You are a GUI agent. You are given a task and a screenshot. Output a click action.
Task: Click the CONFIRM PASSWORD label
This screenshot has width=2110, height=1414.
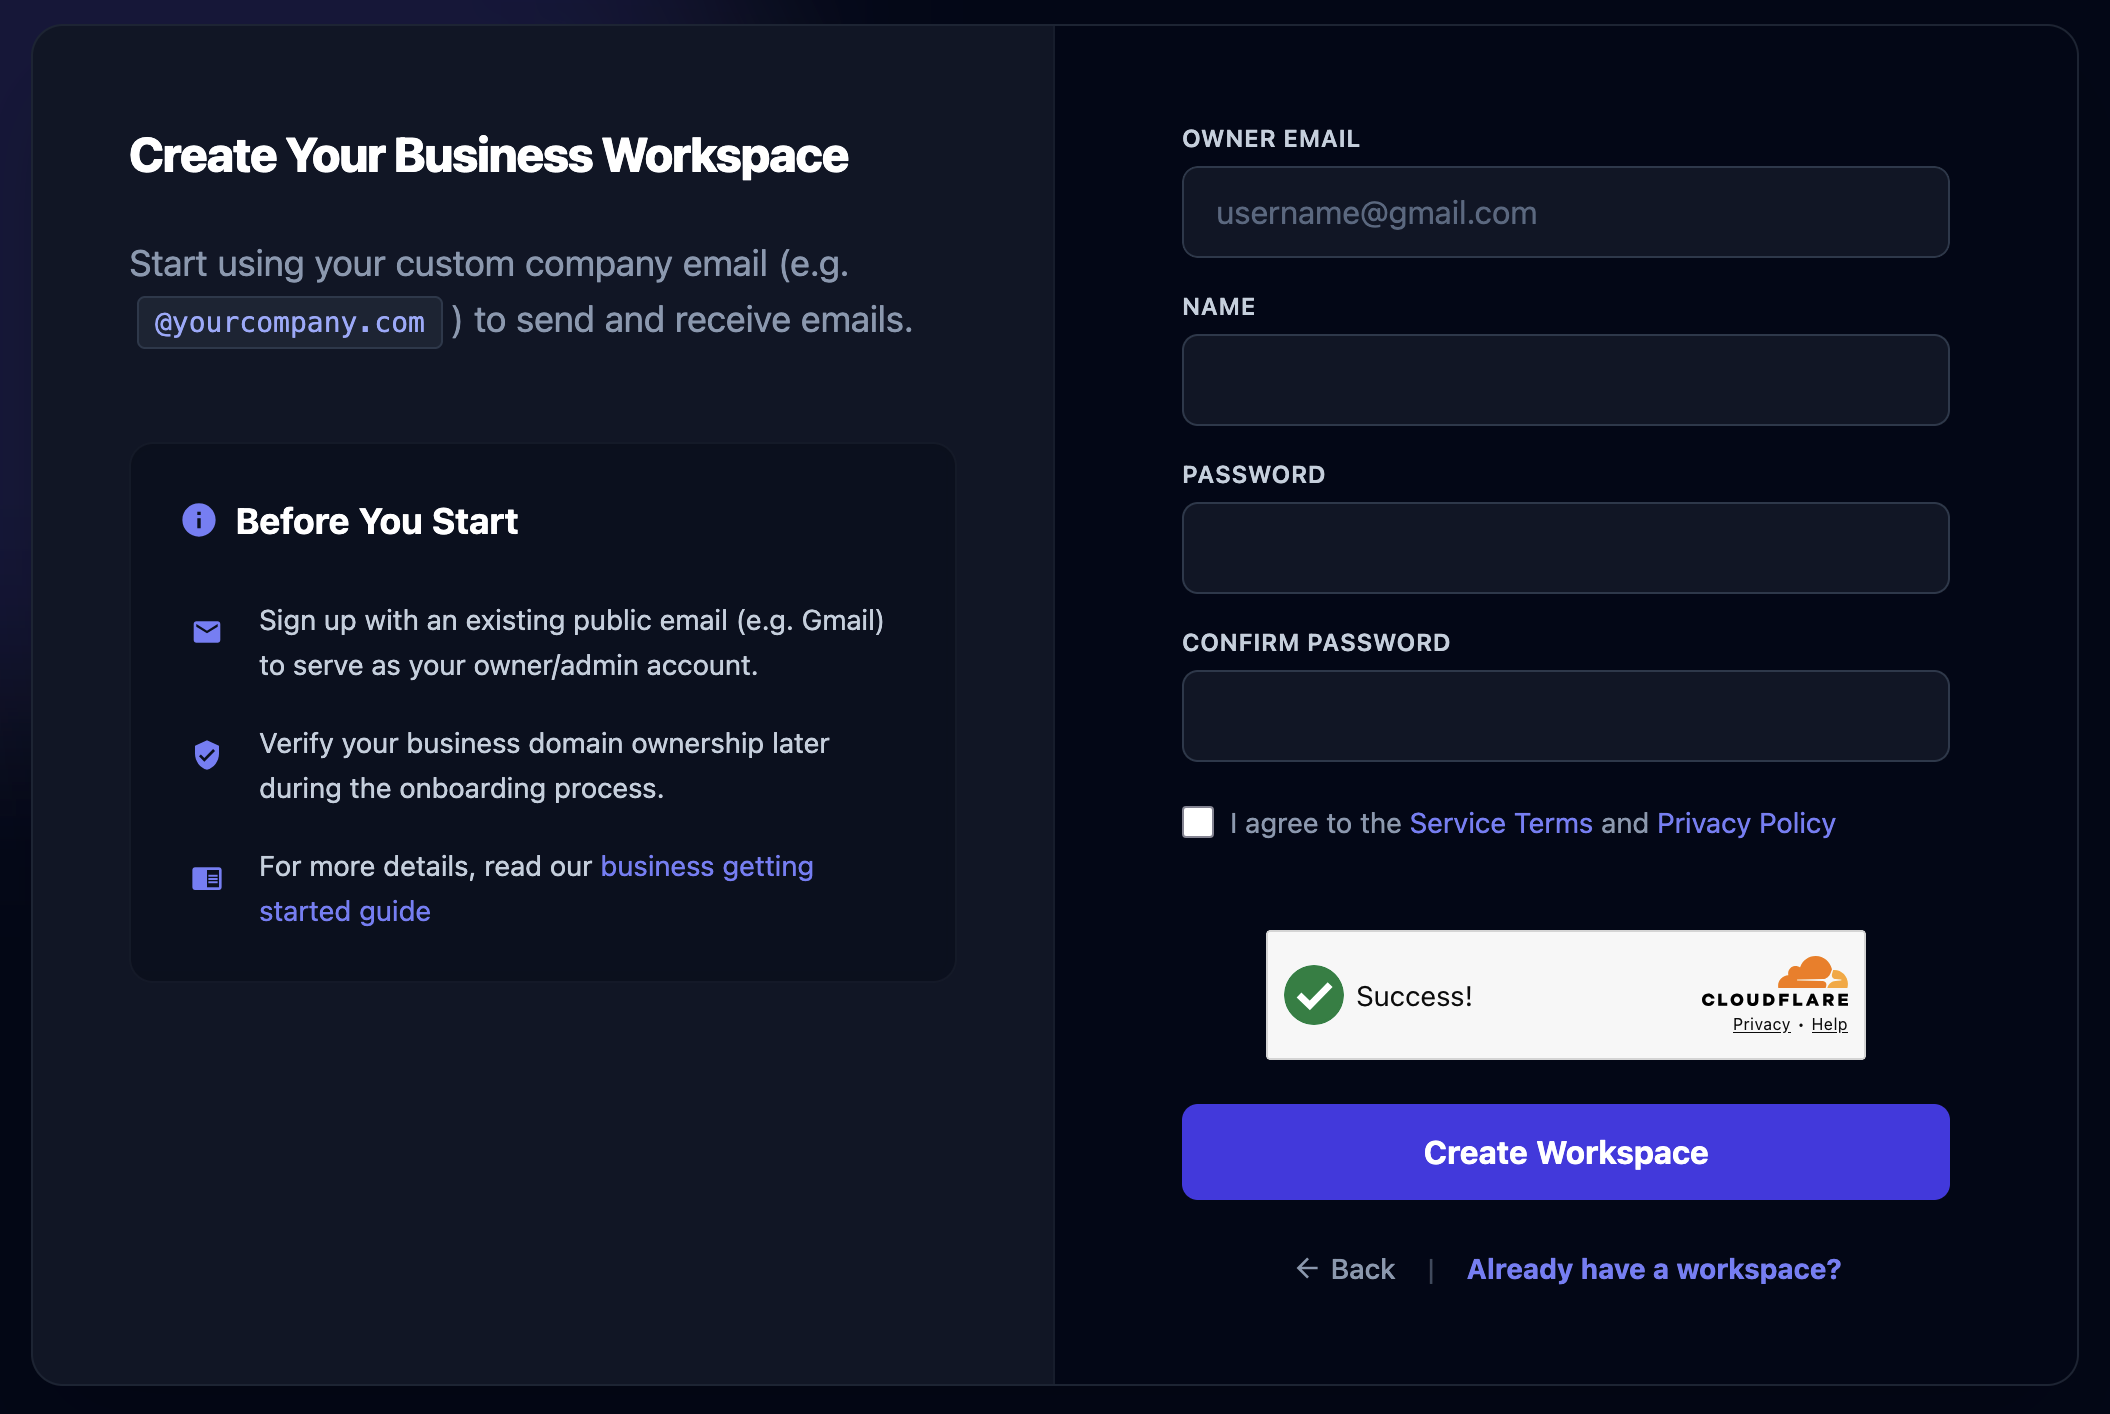[1316, 643]
